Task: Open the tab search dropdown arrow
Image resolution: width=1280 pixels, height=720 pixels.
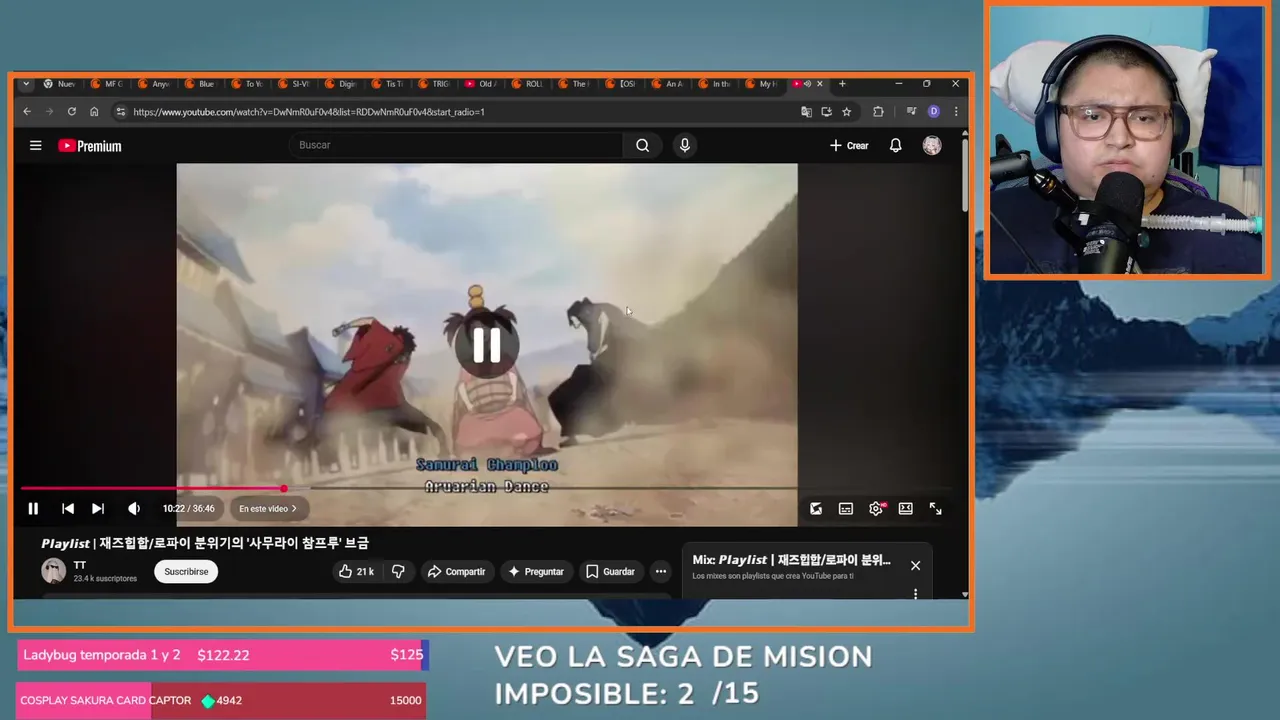Action: coord(26,84)
